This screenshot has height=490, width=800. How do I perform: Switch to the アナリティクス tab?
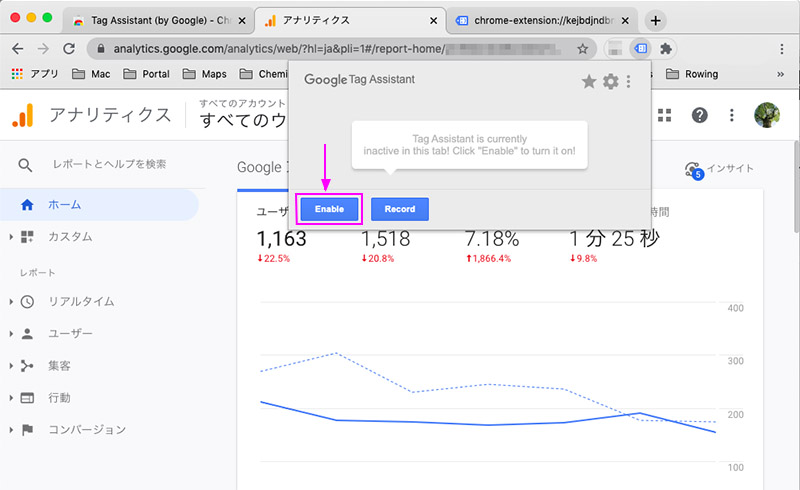tap(349, 20)
